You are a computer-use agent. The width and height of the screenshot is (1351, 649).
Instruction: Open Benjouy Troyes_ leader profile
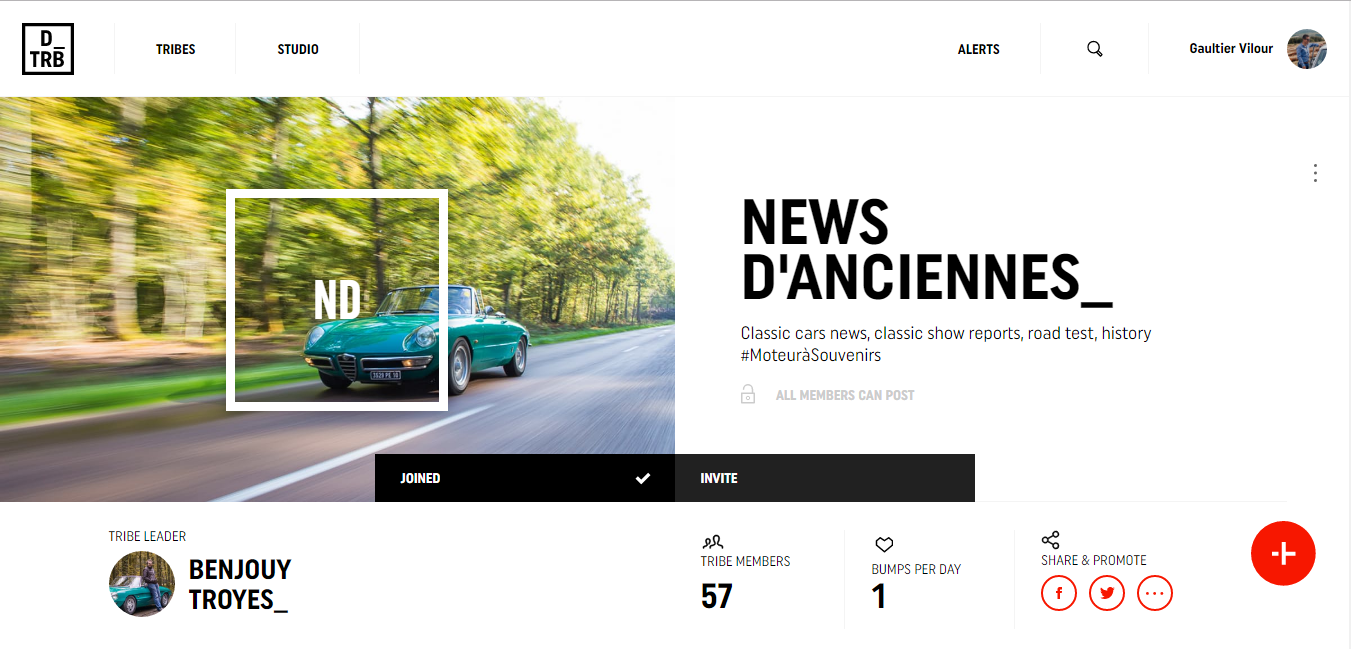point(240,584)
